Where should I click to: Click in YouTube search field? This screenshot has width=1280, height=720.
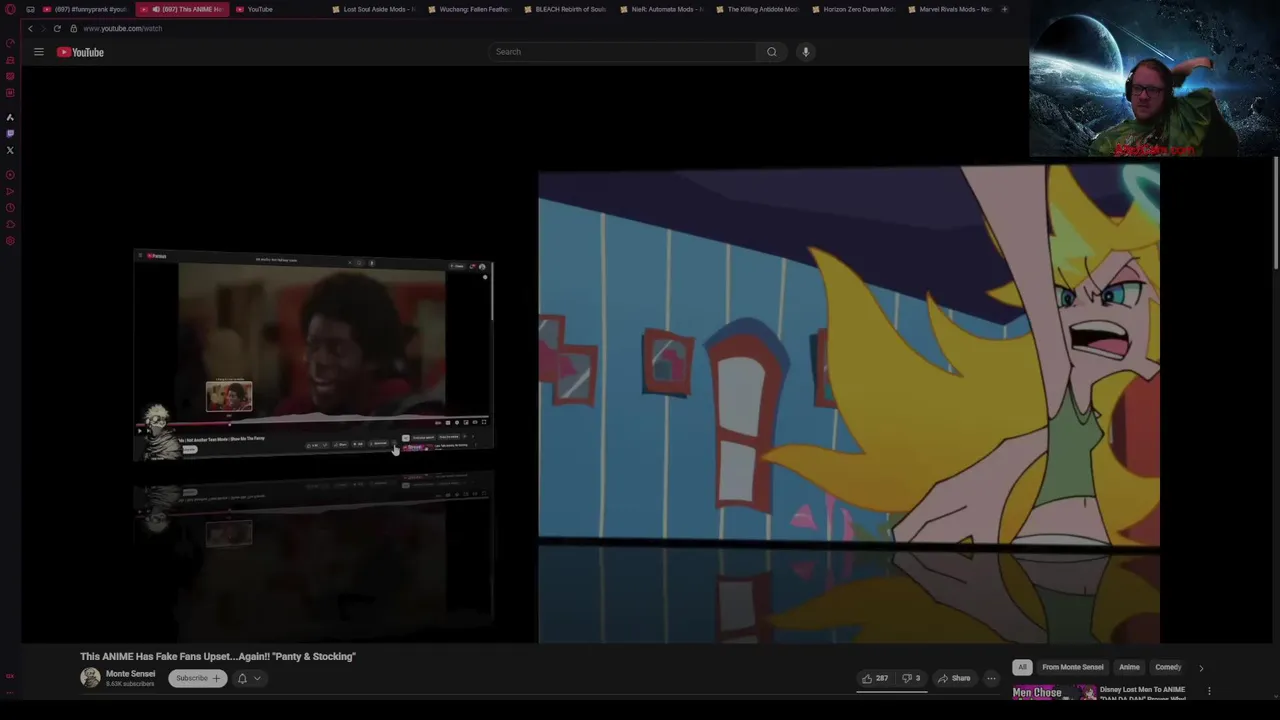point(623,52)
